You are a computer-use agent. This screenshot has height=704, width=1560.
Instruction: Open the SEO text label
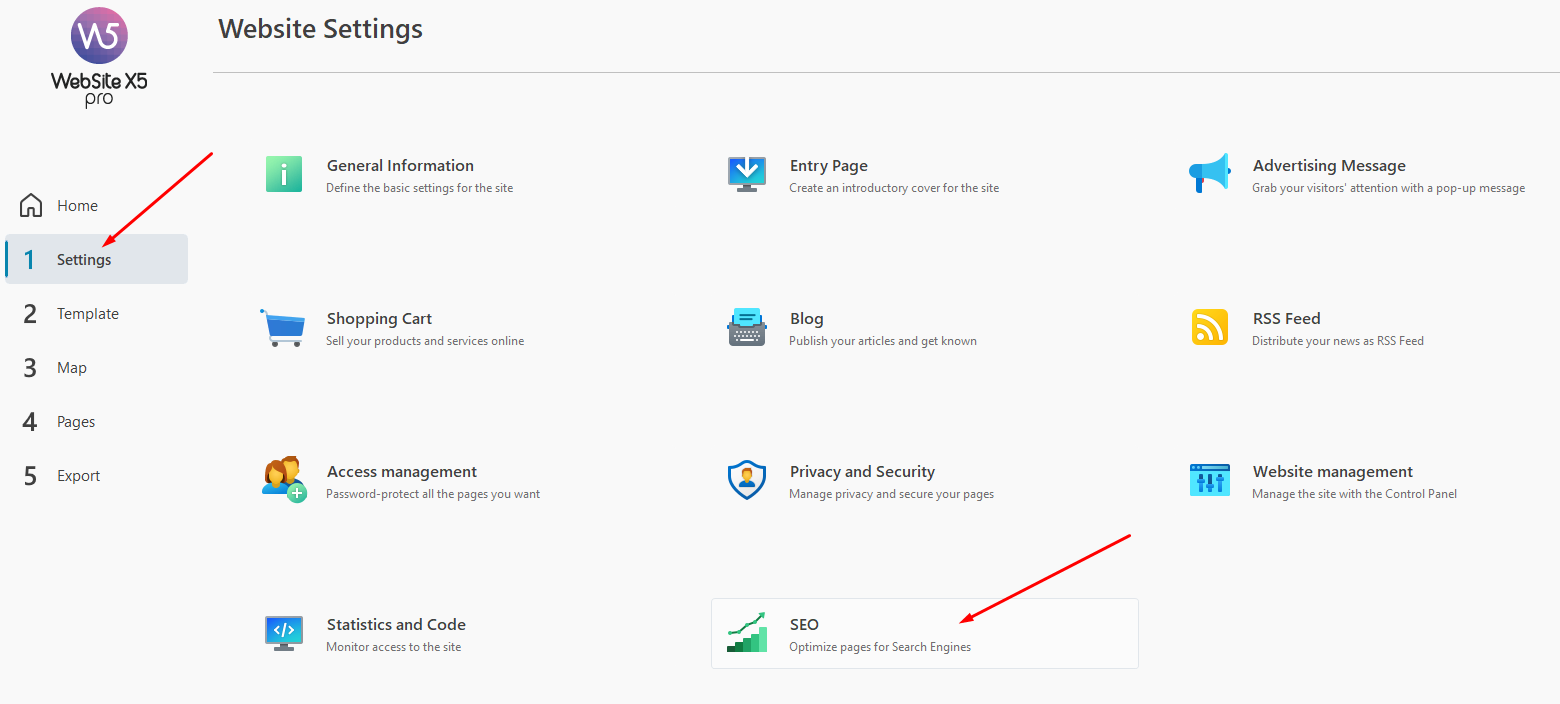click(x=804, y=624)
